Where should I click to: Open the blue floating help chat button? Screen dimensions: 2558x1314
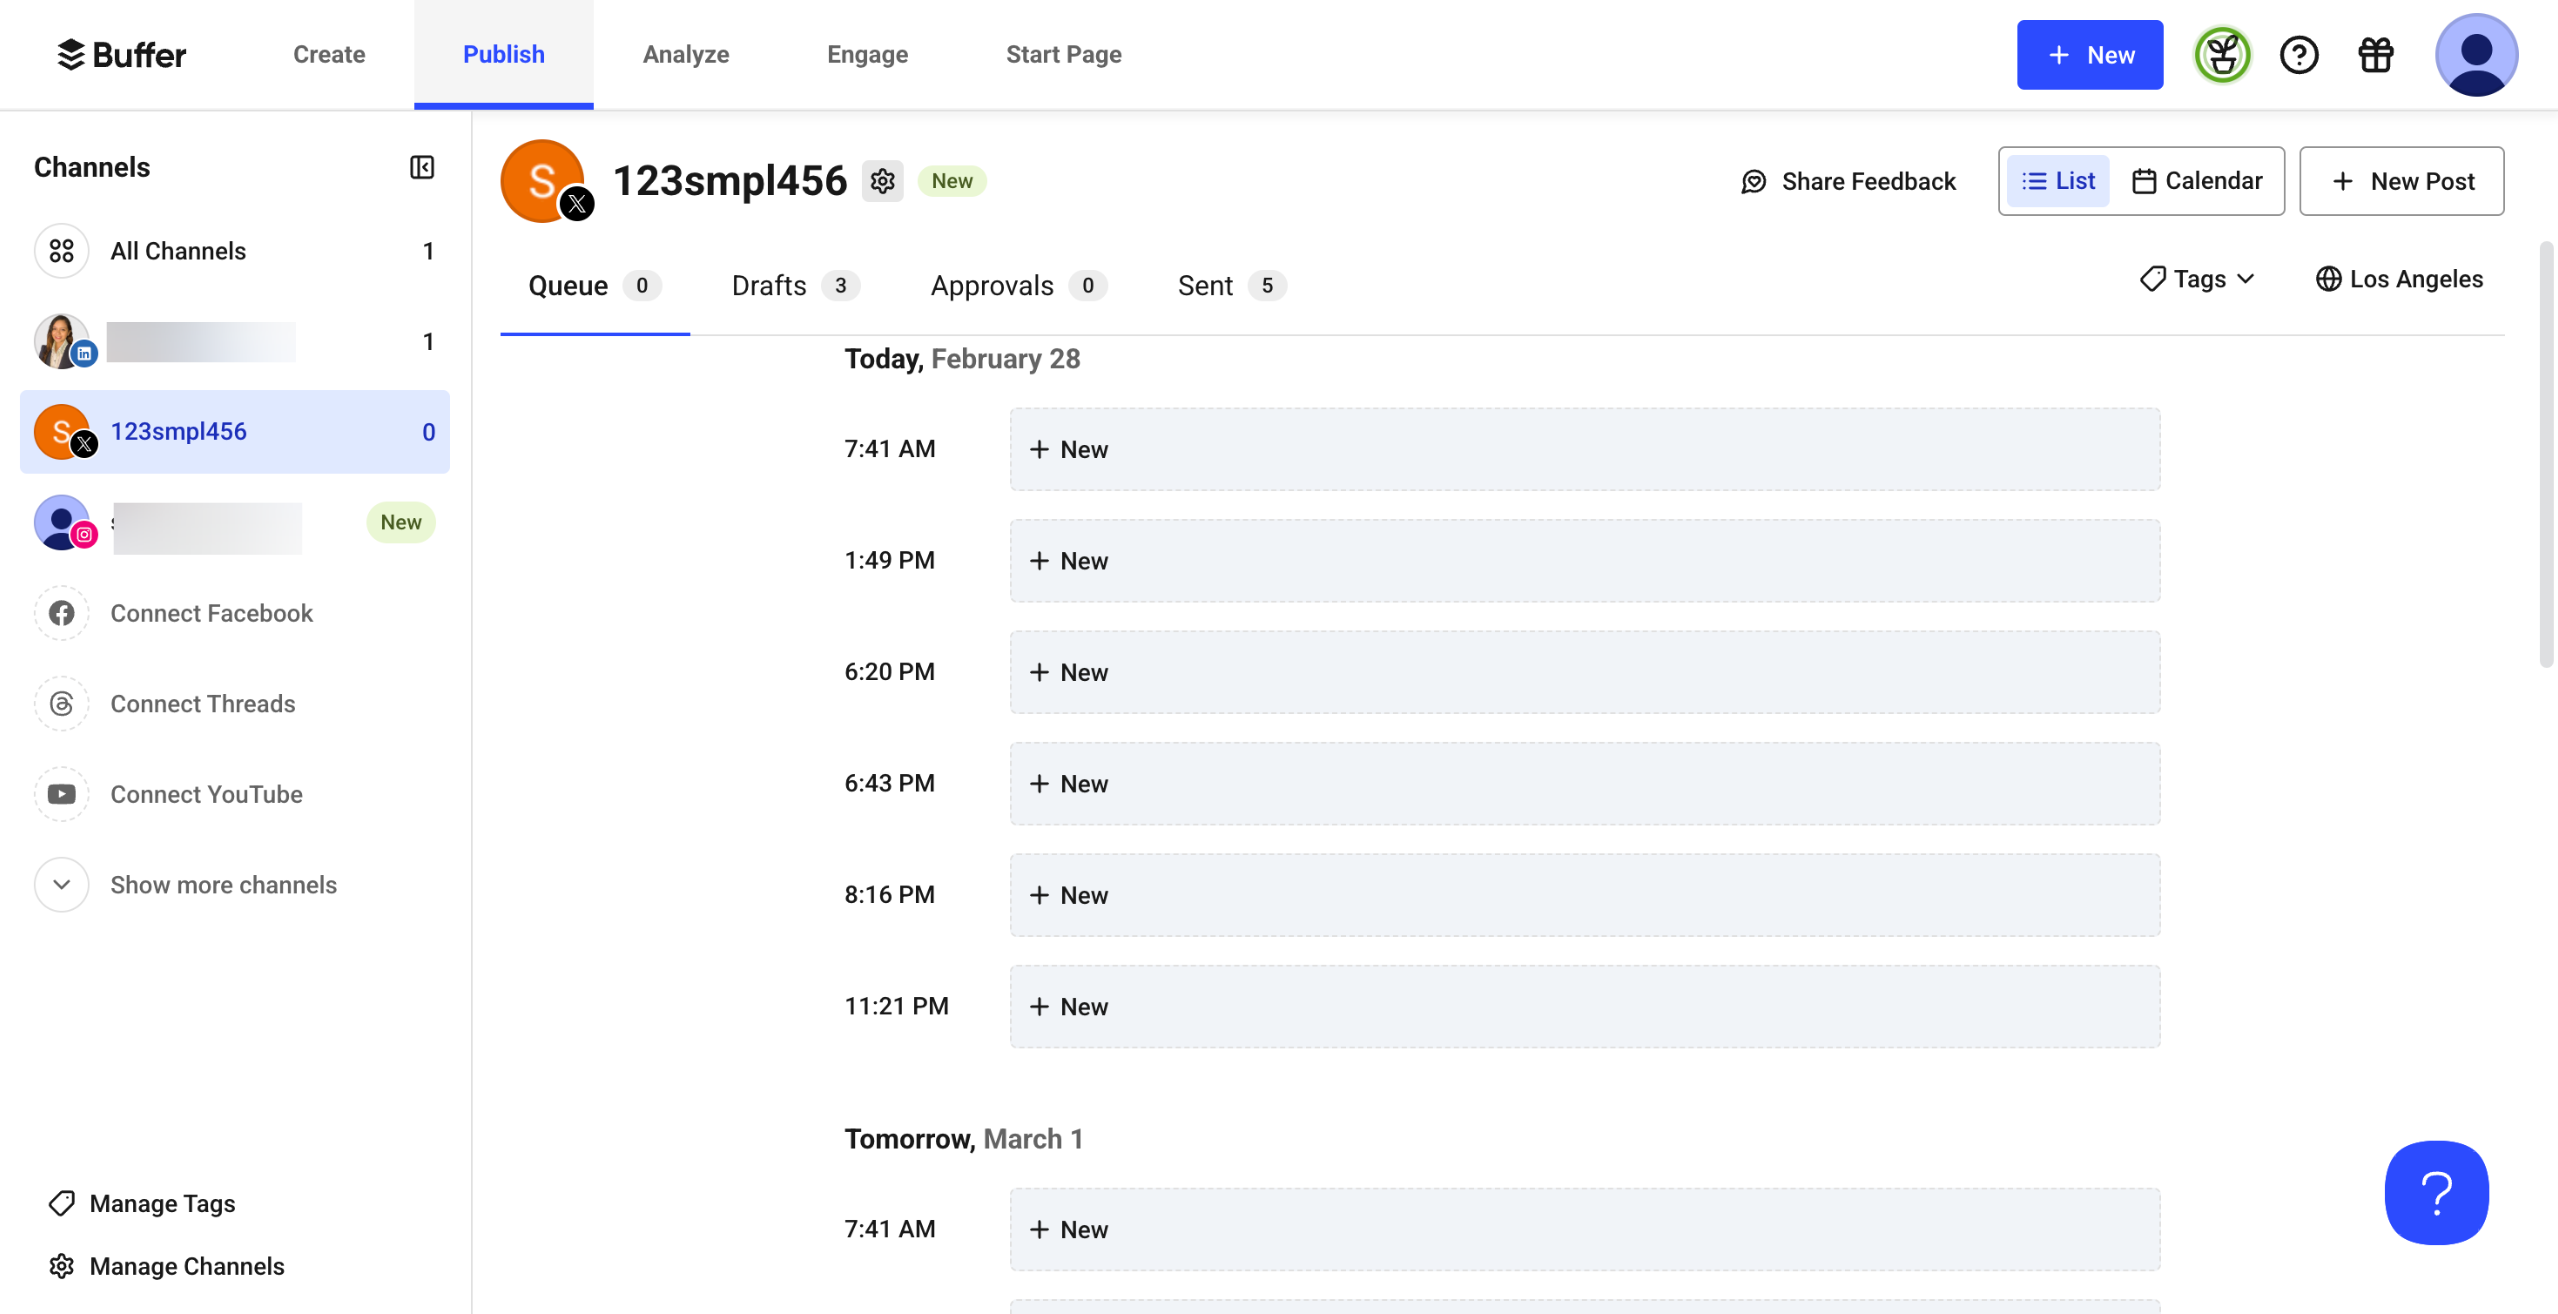point(2436,1192)
